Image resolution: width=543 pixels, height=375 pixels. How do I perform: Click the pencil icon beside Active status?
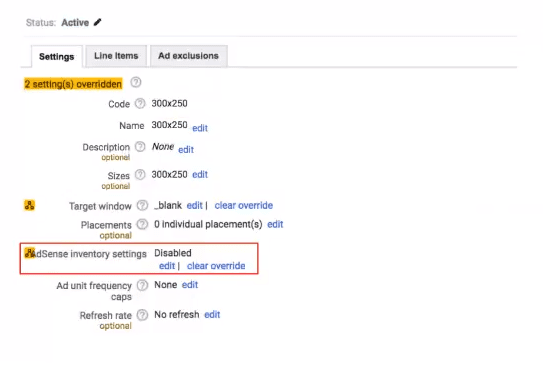(98, 23)
